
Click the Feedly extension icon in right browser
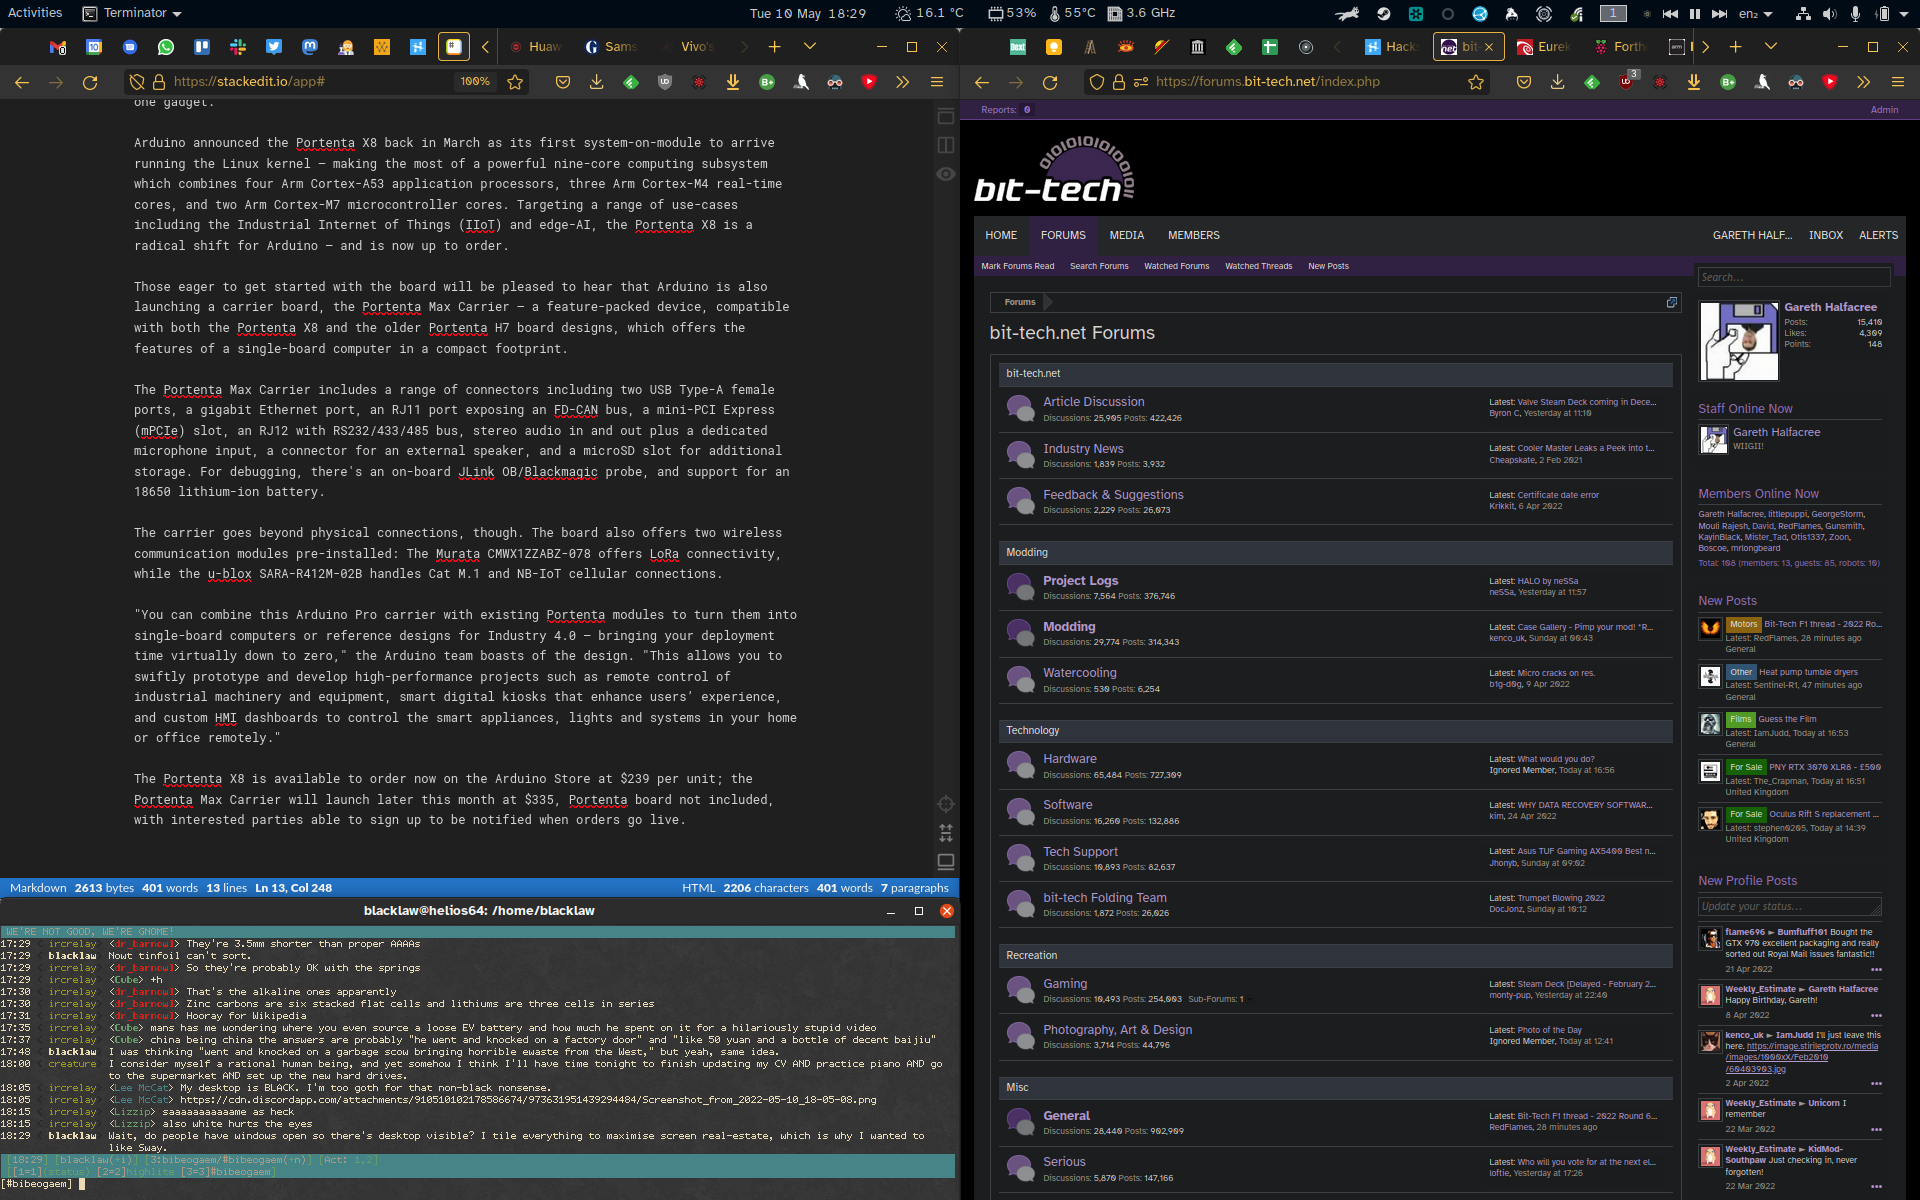(x=1592, y=83)
